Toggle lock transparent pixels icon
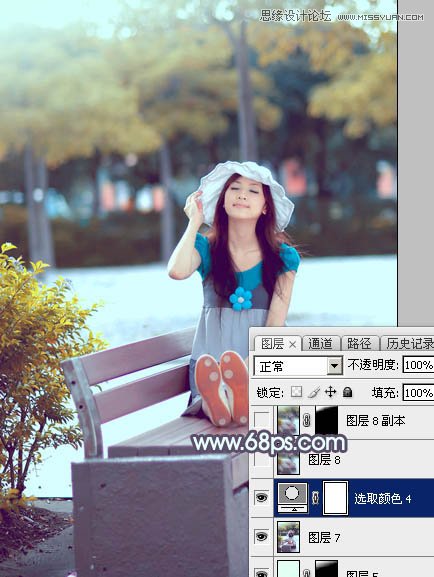The width and height of the screenshot is (434, 577). [296, 392]
